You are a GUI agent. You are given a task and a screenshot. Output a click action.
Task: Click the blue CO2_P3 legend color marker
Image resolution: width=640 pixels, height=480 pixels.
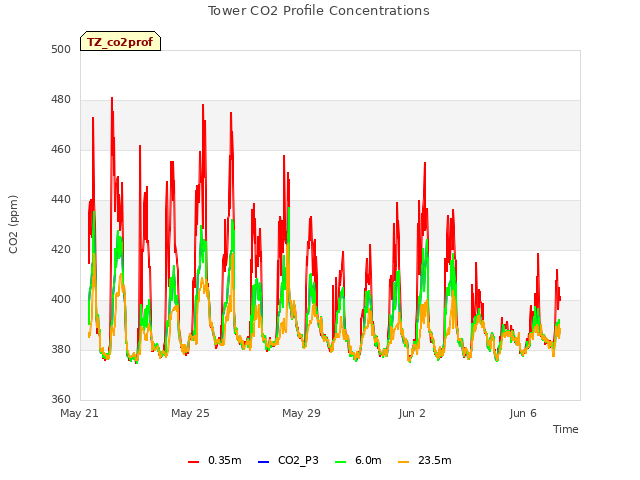coord(264,462)
